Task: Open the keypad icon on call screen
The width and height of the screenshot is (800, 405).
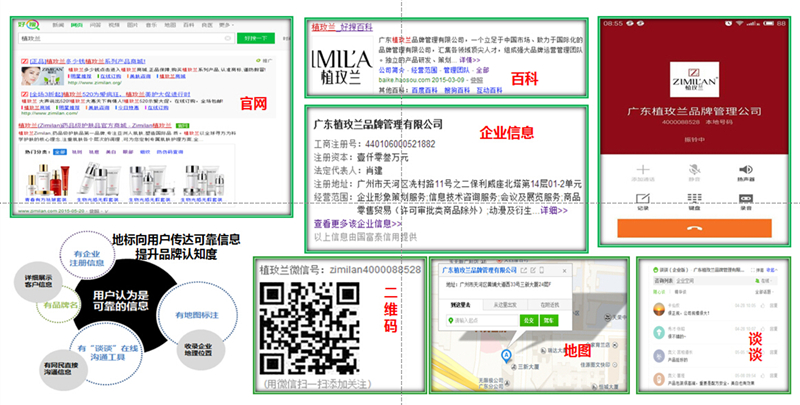Action: pyautogui.click(x=694, y=198)
